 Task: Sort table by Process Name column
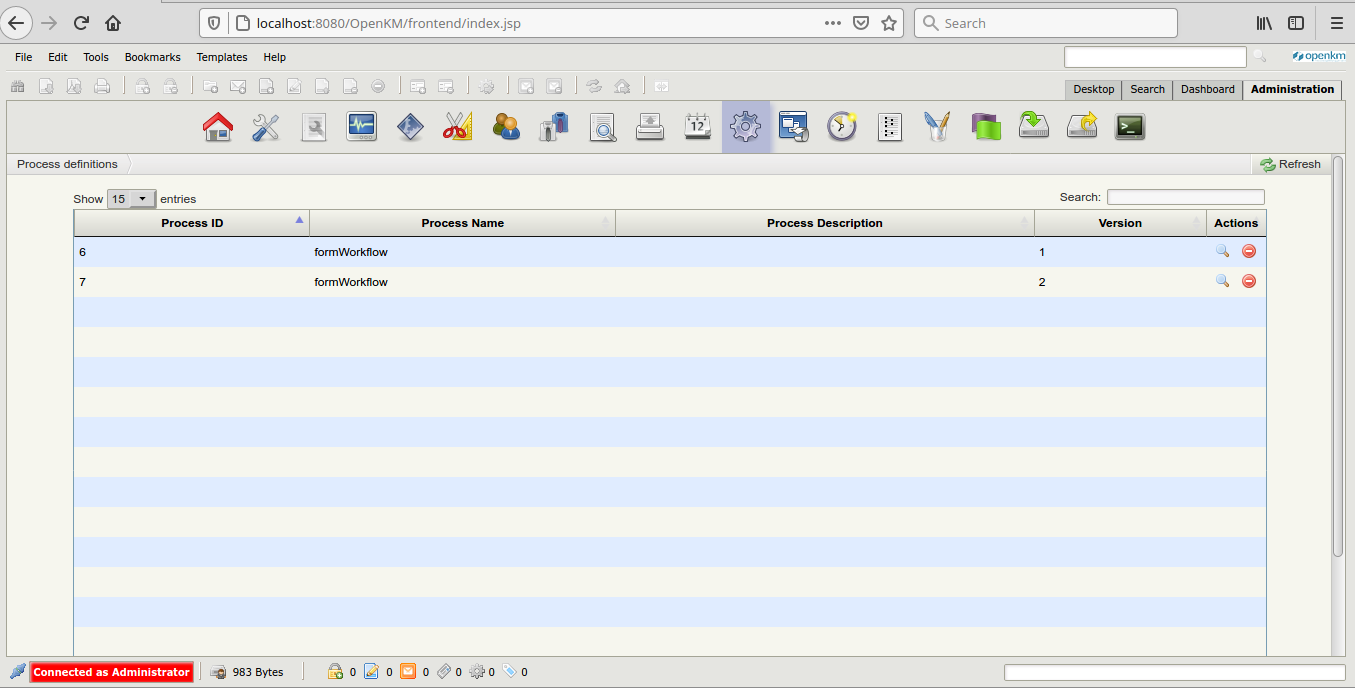pyautogui.click(x=462, y=223)
